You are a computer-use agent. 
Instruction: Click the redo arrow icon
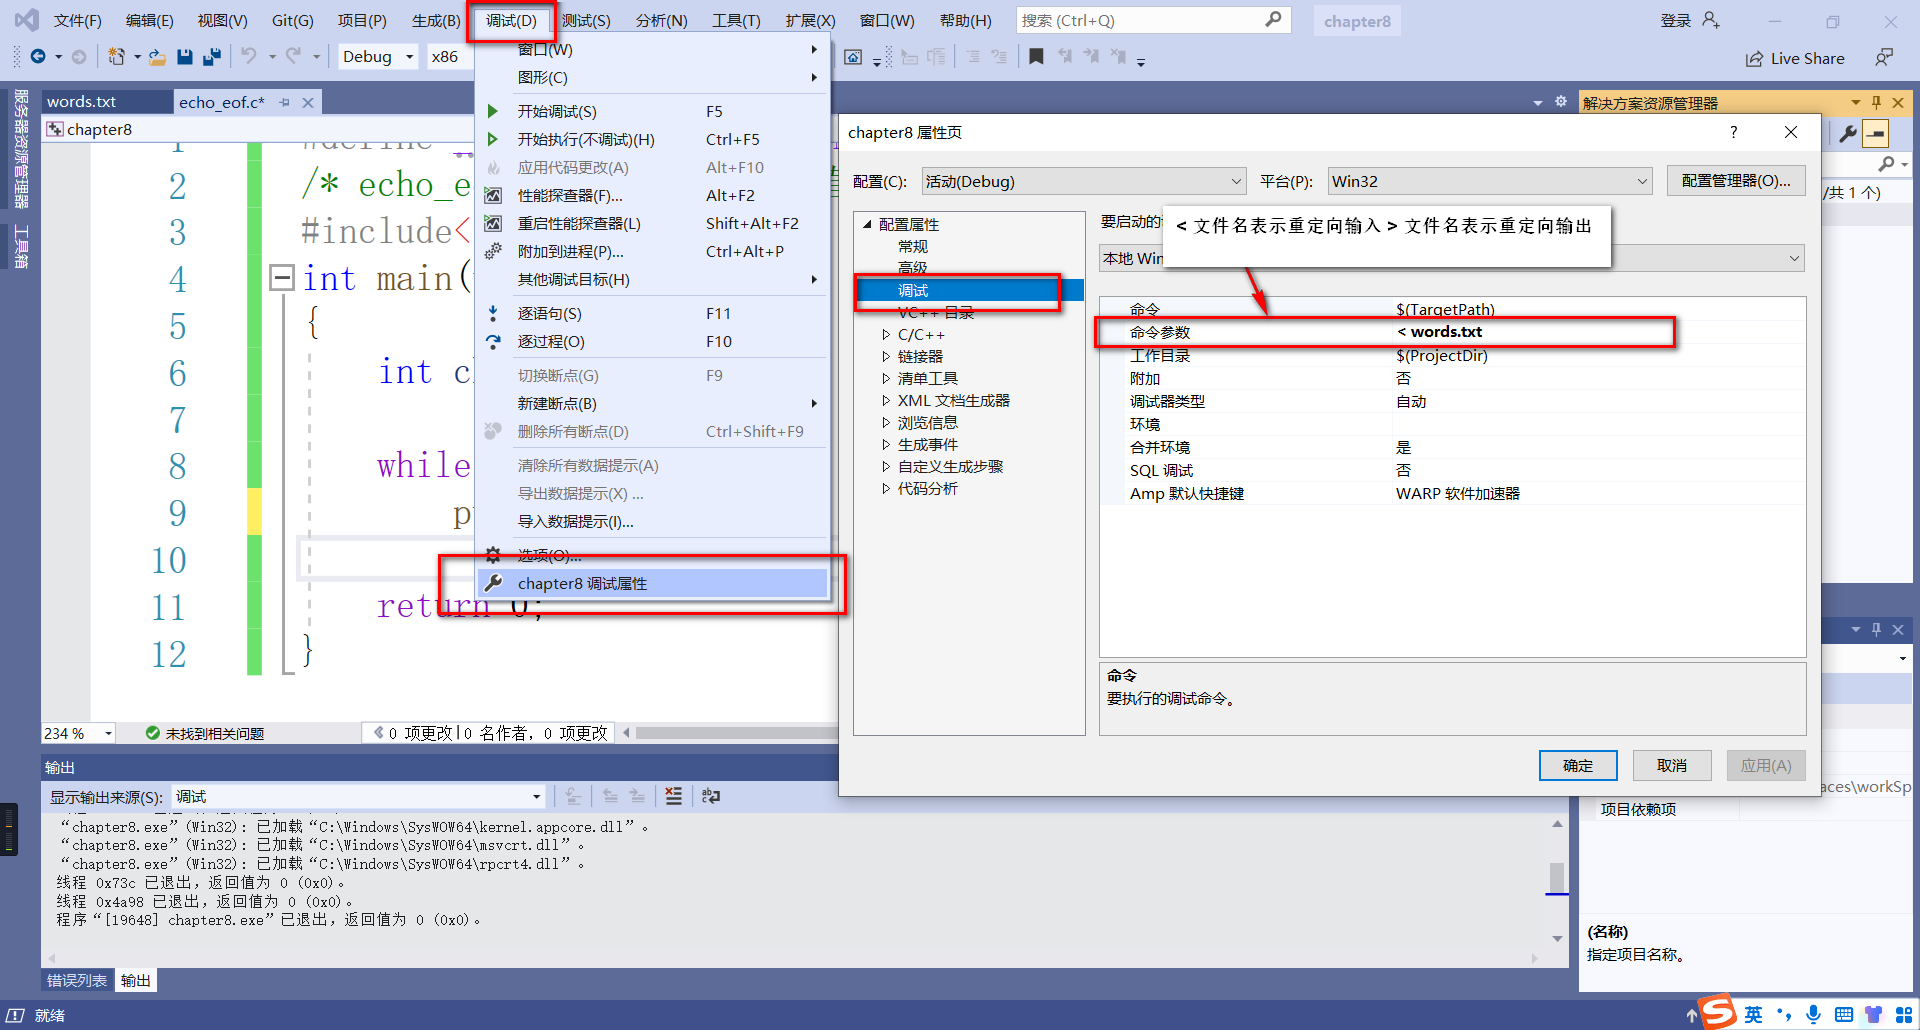[293, 57]
